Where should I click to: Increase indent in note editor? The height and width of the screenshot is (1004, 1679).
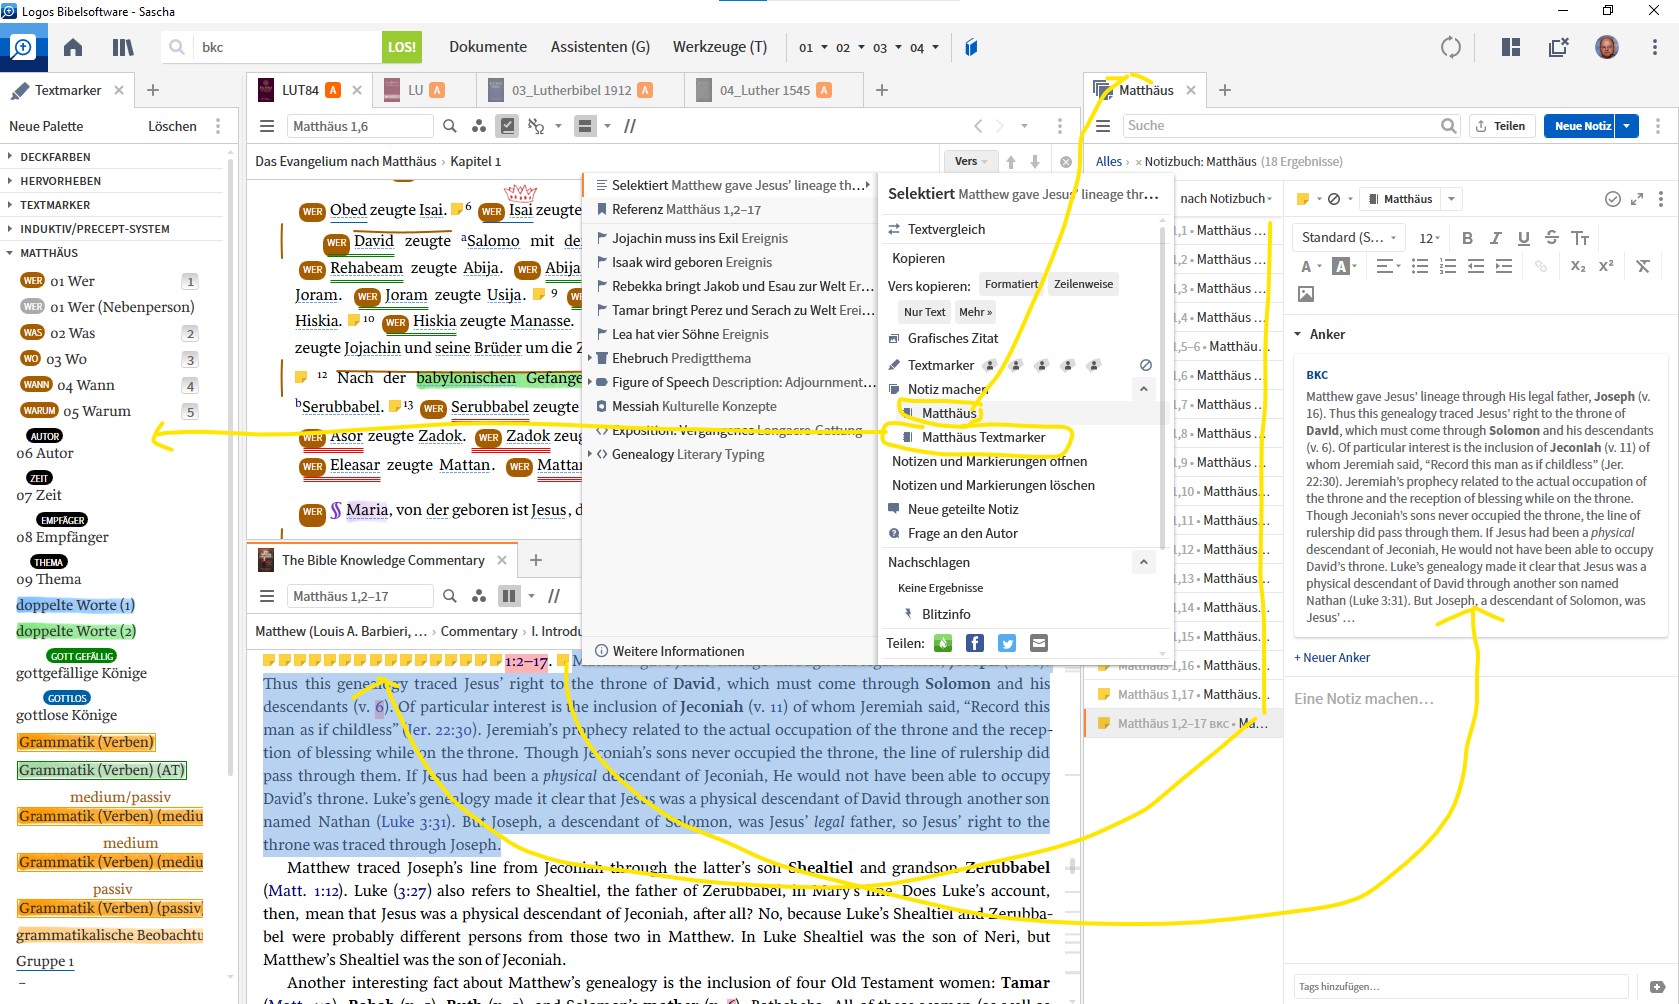tap(1504, 266)
